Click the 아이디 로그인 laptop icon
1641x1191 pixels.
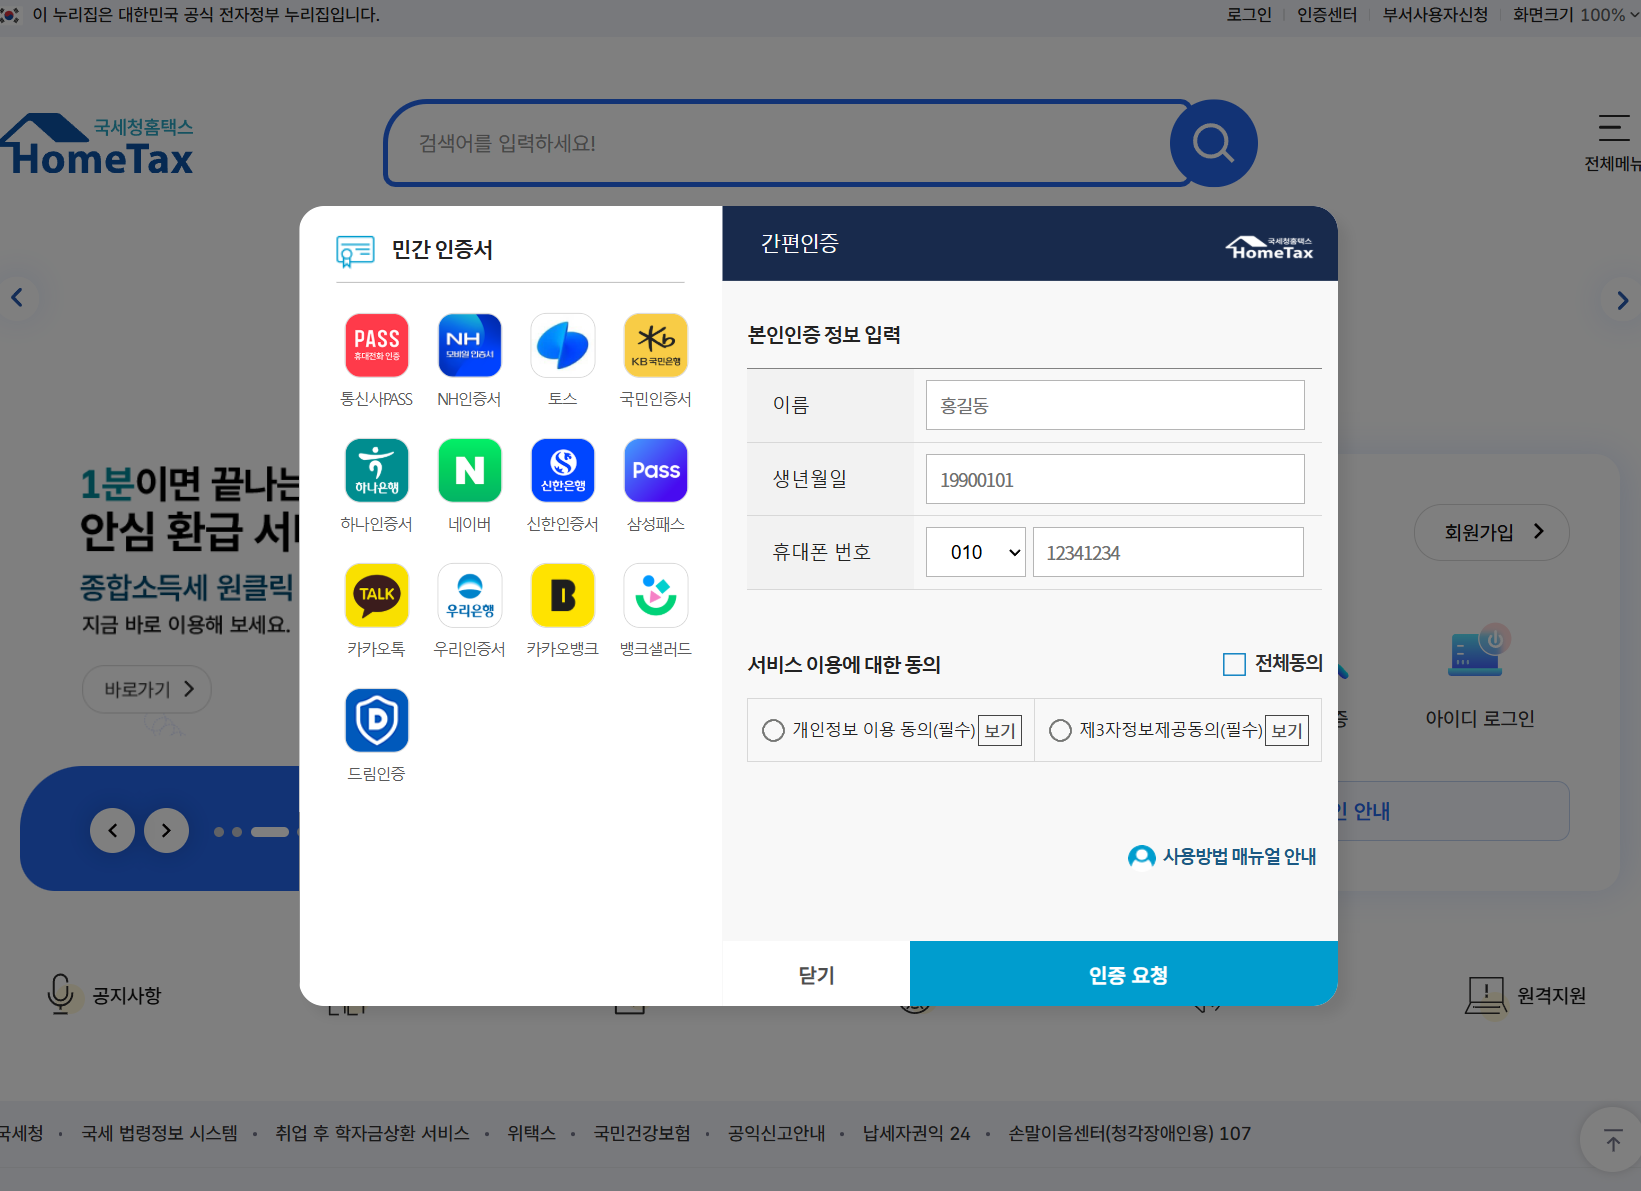[x=1480, y=651]
